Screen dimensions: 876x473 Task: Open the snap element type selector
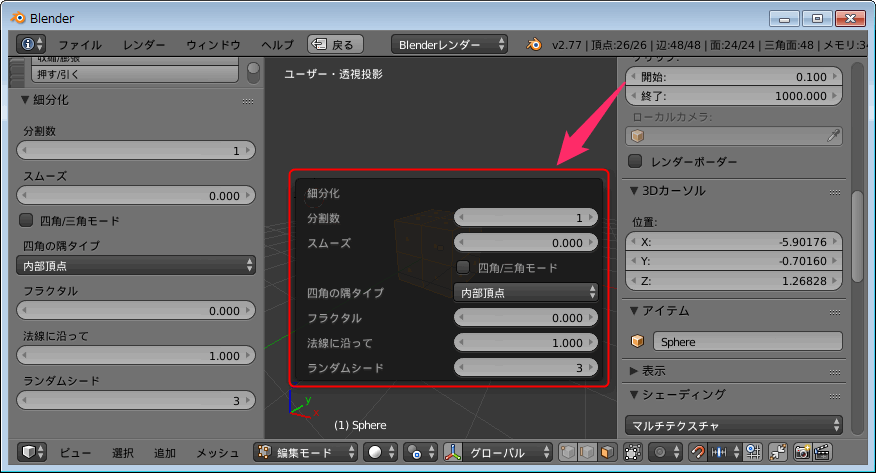(725, 452)
